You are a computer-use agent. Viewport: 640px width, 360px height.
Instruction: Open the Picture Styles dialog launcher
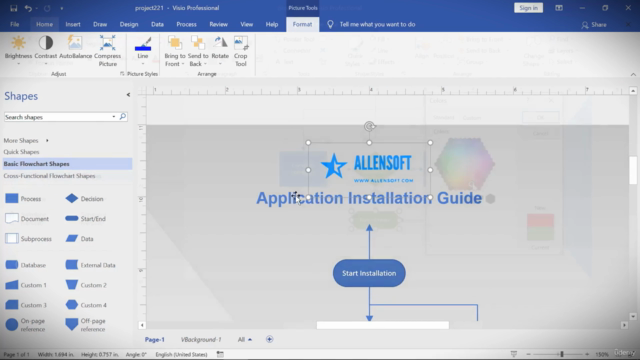[x=122, y=74]
